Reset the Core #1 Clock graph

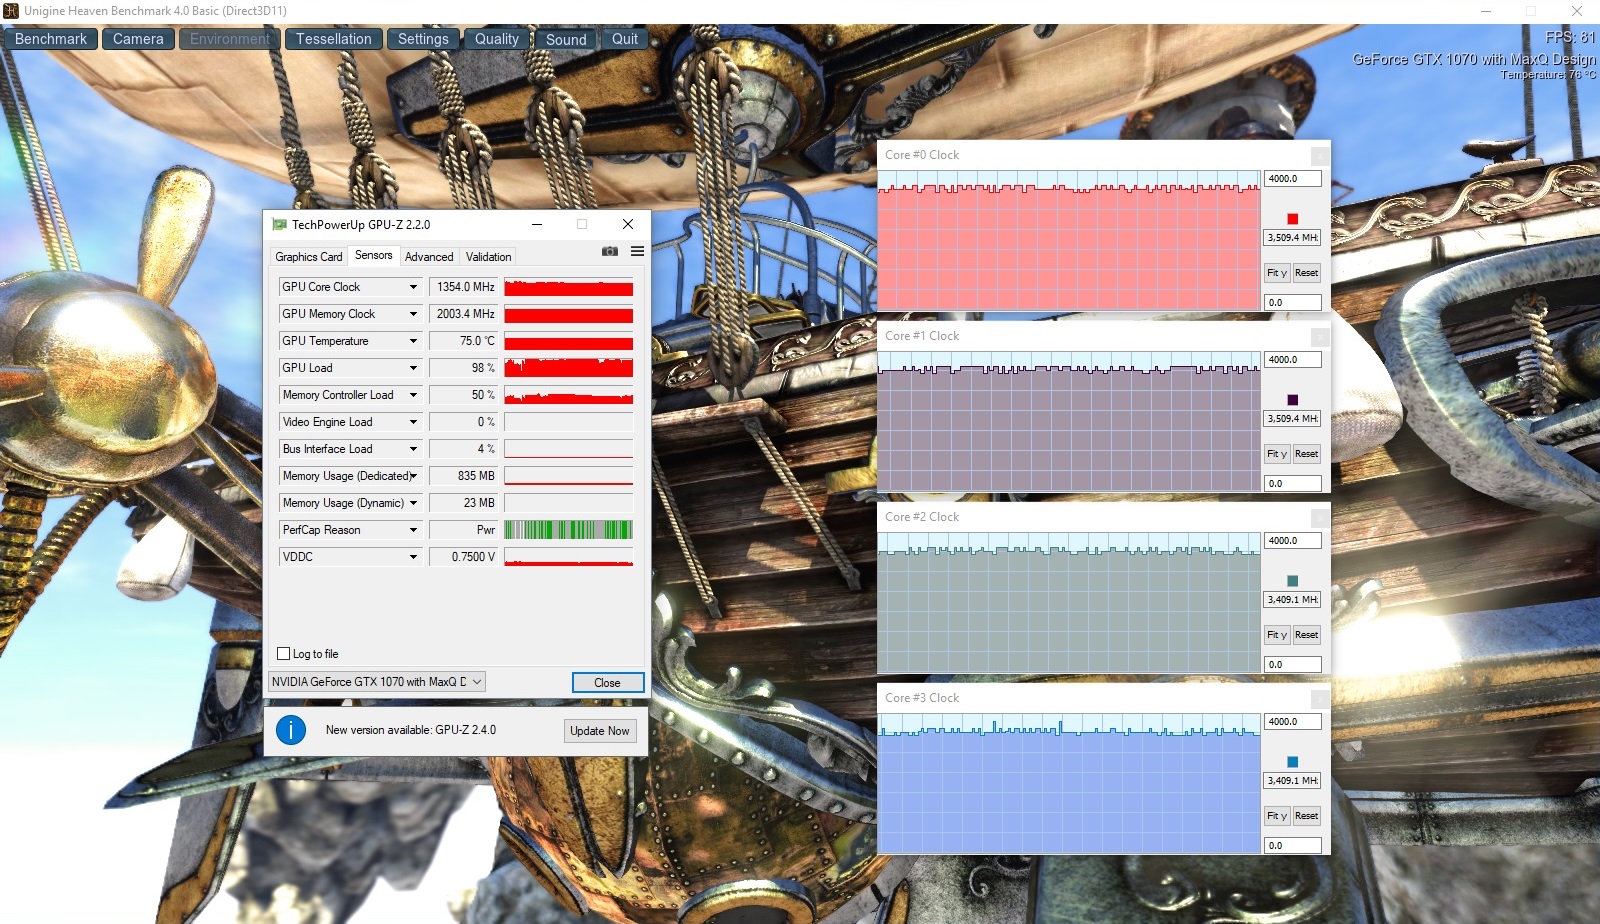tap(1306, 454)
